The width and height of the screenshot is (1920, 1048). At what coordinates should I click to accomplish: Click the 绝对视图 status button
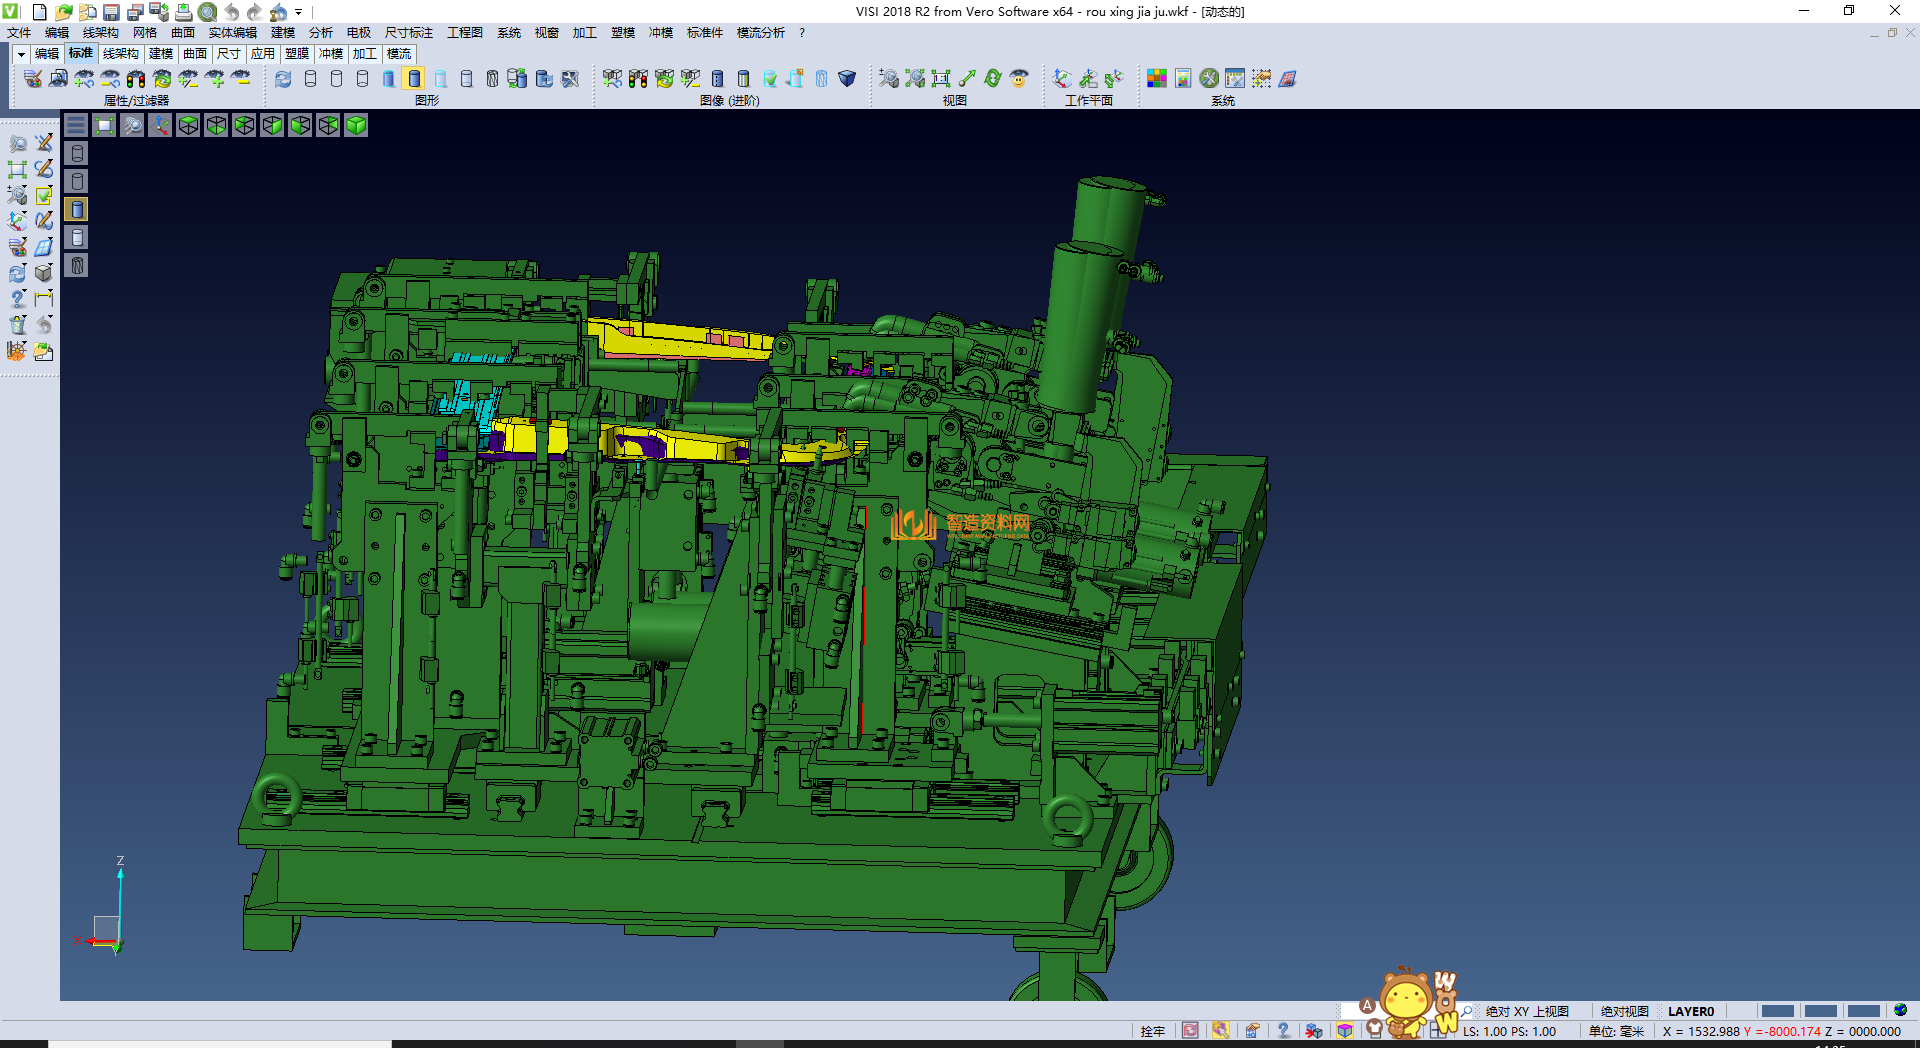1624,1011
